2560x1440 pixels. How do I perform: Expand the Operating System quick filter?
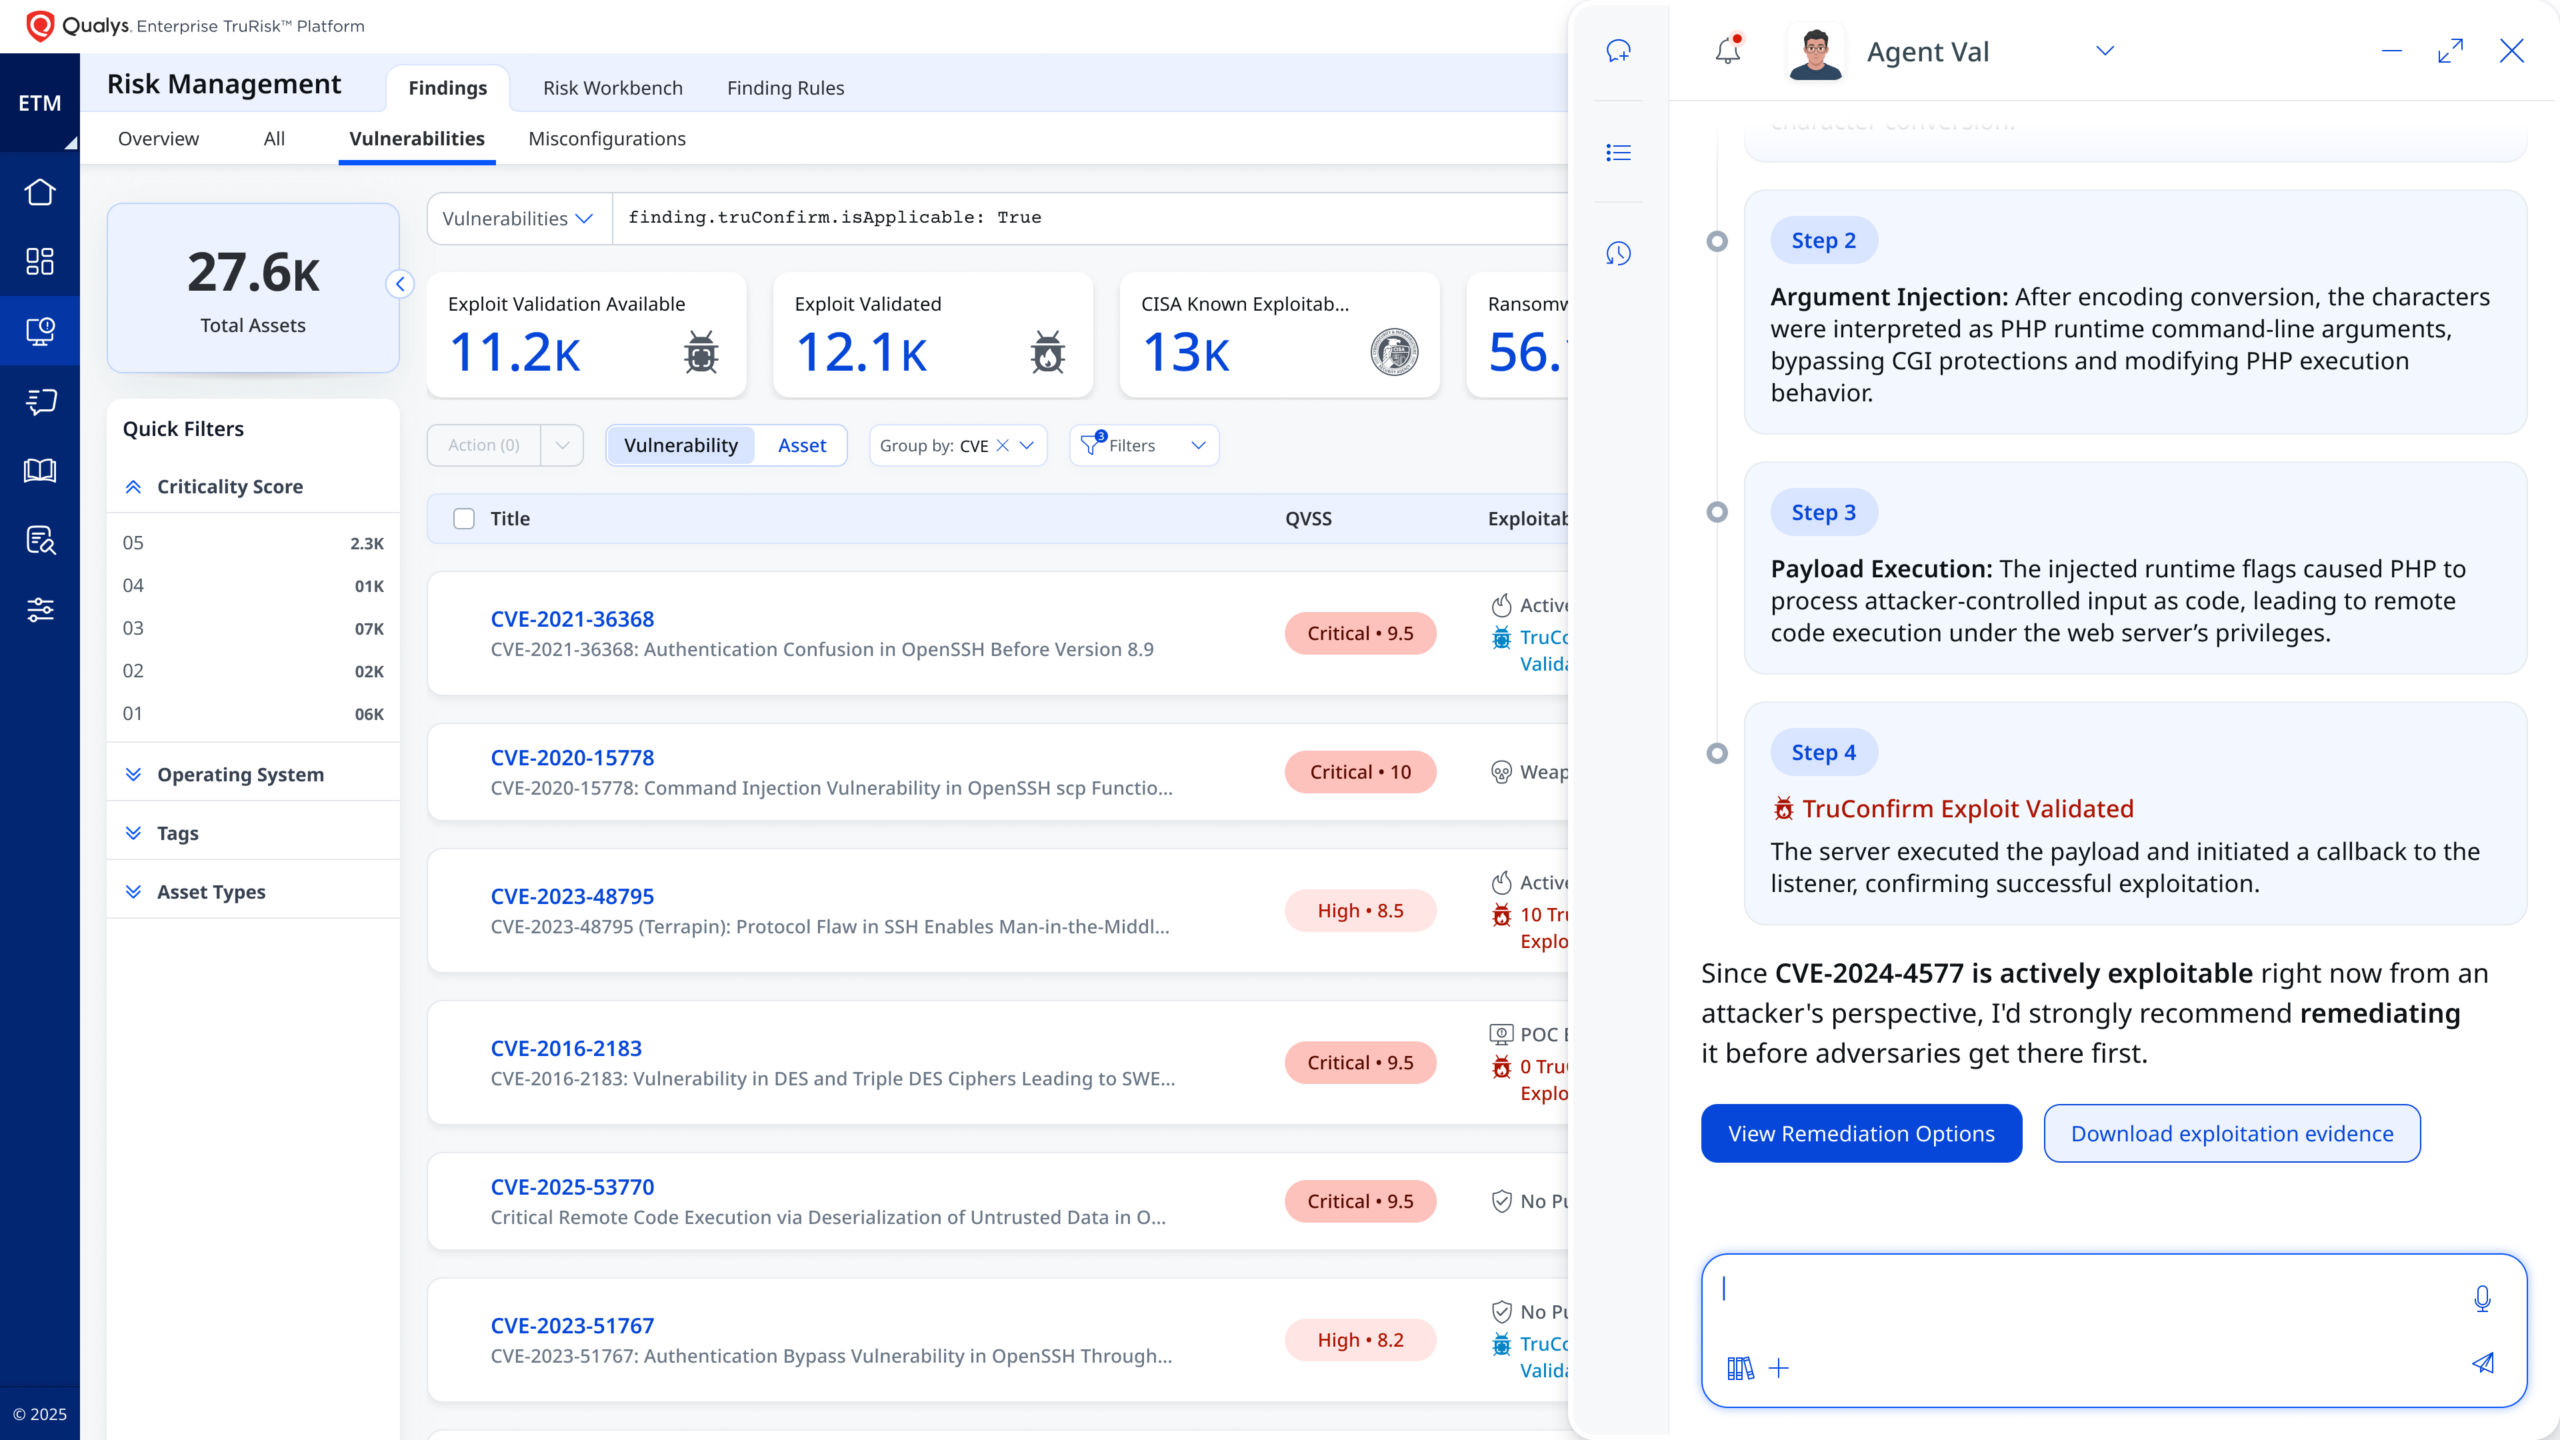pyautogui.click(x=240, y=774)
